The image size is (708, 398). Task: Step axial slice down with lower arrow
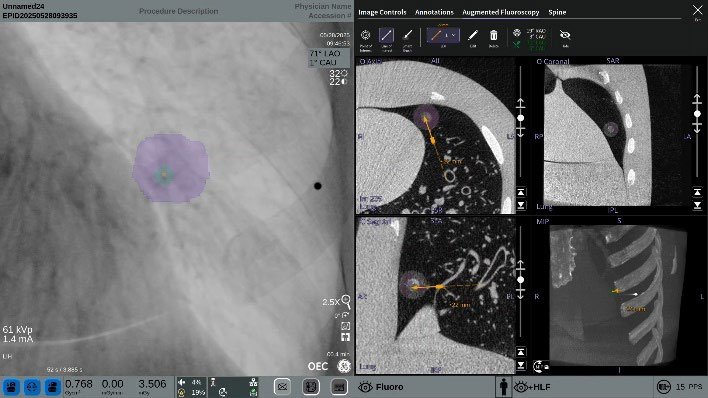[x=521, y=132]
